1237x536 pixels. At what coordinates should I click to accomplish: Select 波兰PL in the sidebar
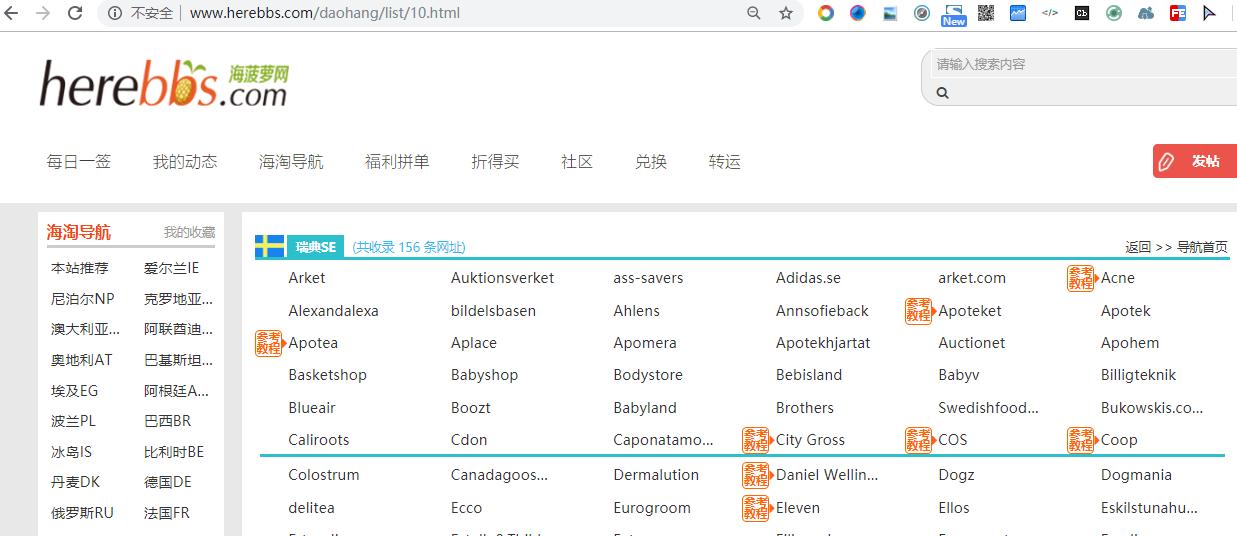click(x=73, y=421)
